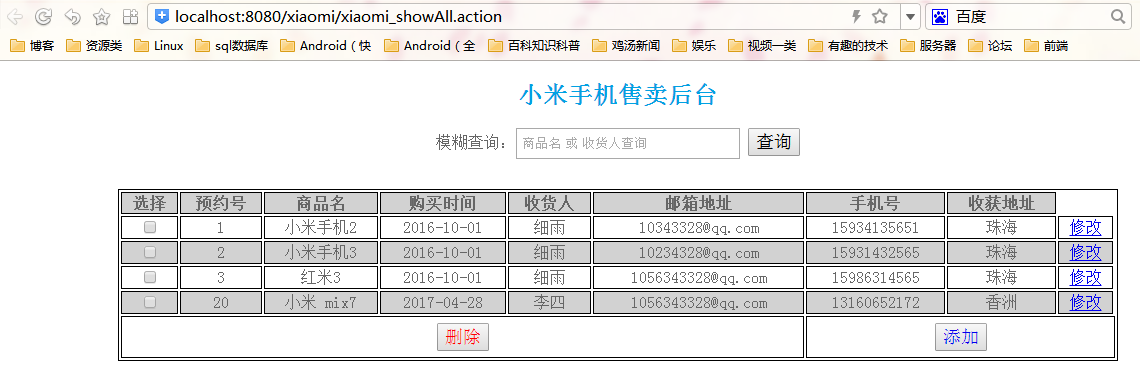The width and height of the screenshot is (1140, 373).
Task: Check the box for 小米手机3 row
Action: (x=150, y=252)
